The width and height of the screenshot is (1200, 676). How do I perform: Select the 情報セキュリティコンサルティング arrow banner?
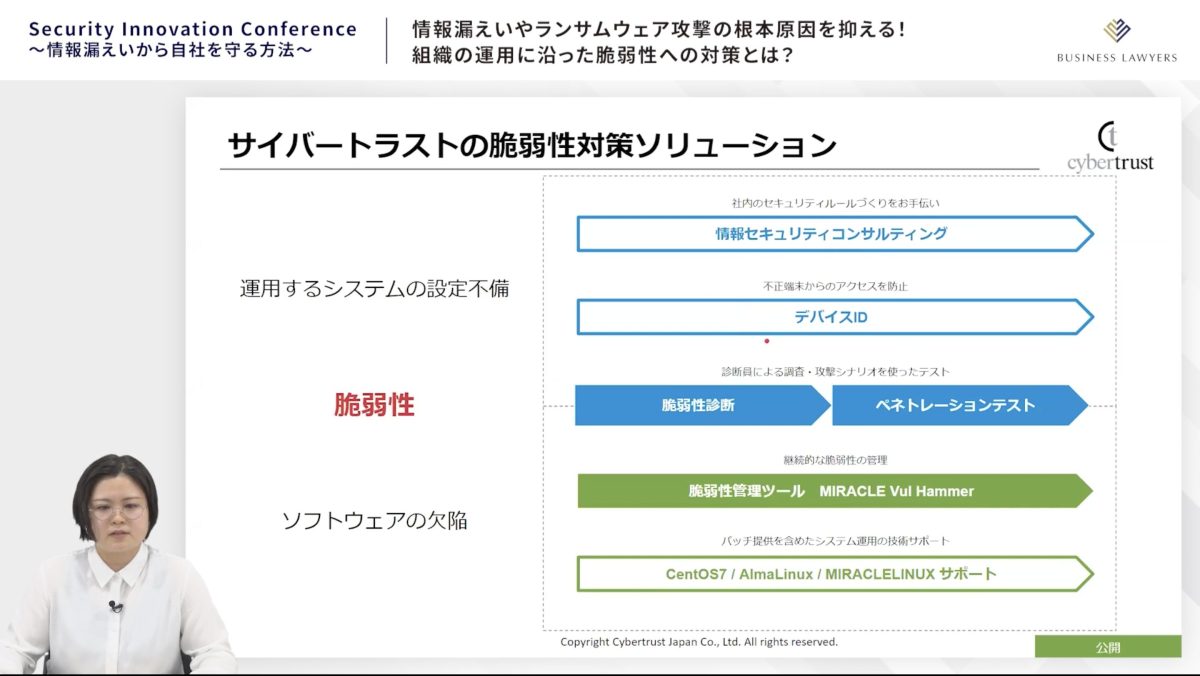[x=835, y=234]
